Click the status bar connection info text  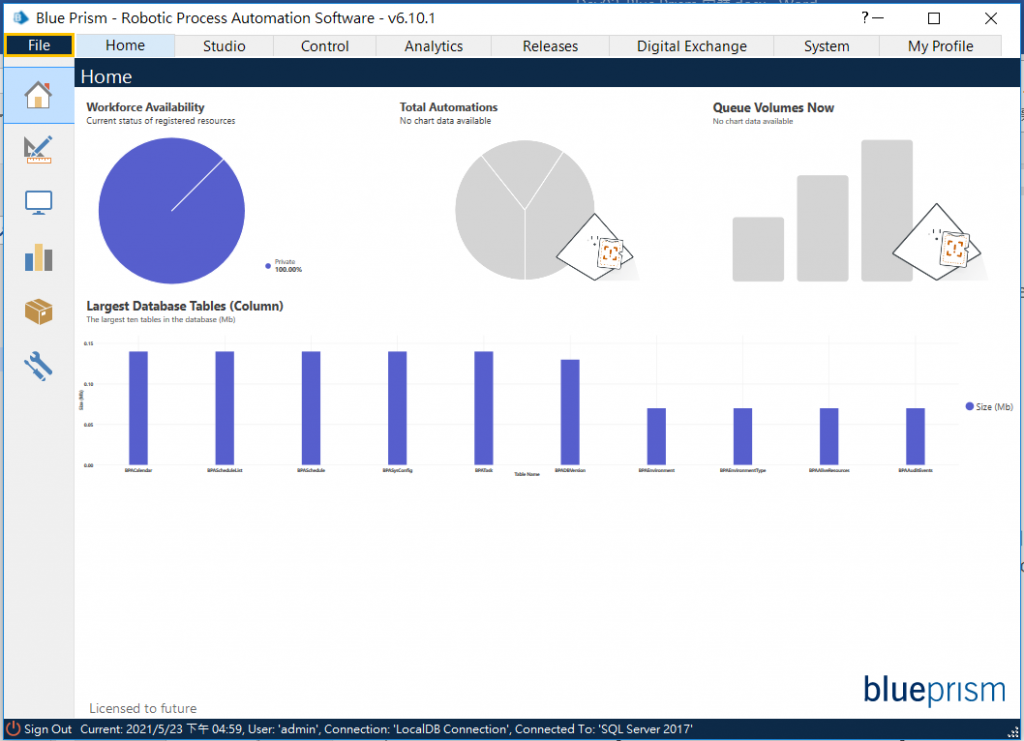point(387,729)
